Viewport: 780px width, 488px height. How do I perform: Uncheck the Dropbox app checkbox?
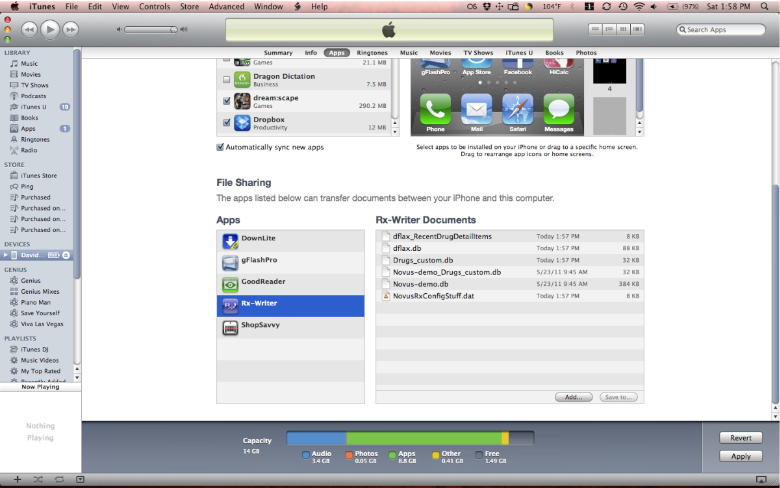point(226,124)
